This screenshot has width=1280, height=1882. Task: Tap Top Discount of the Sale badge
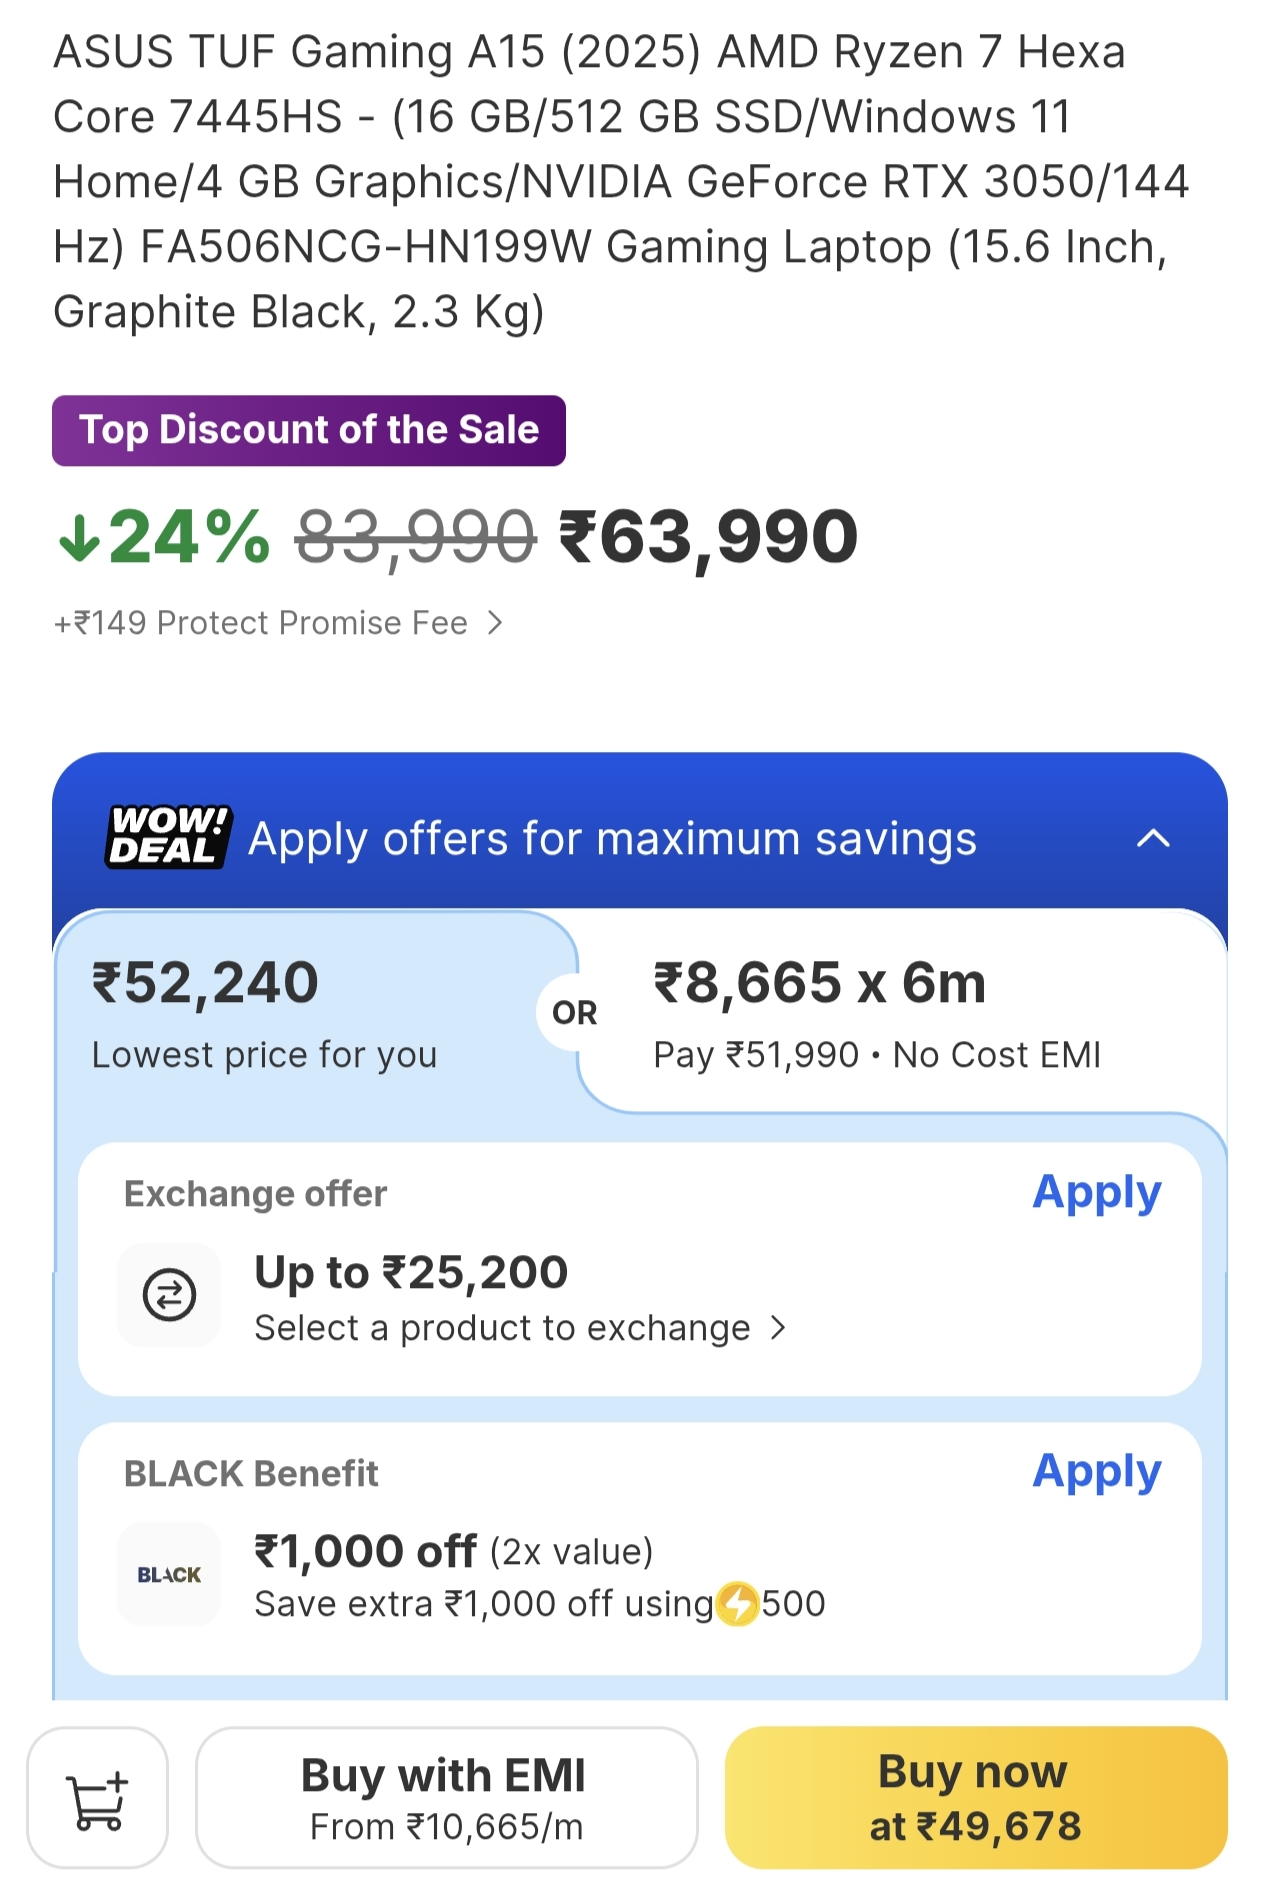tap(309, 430)
